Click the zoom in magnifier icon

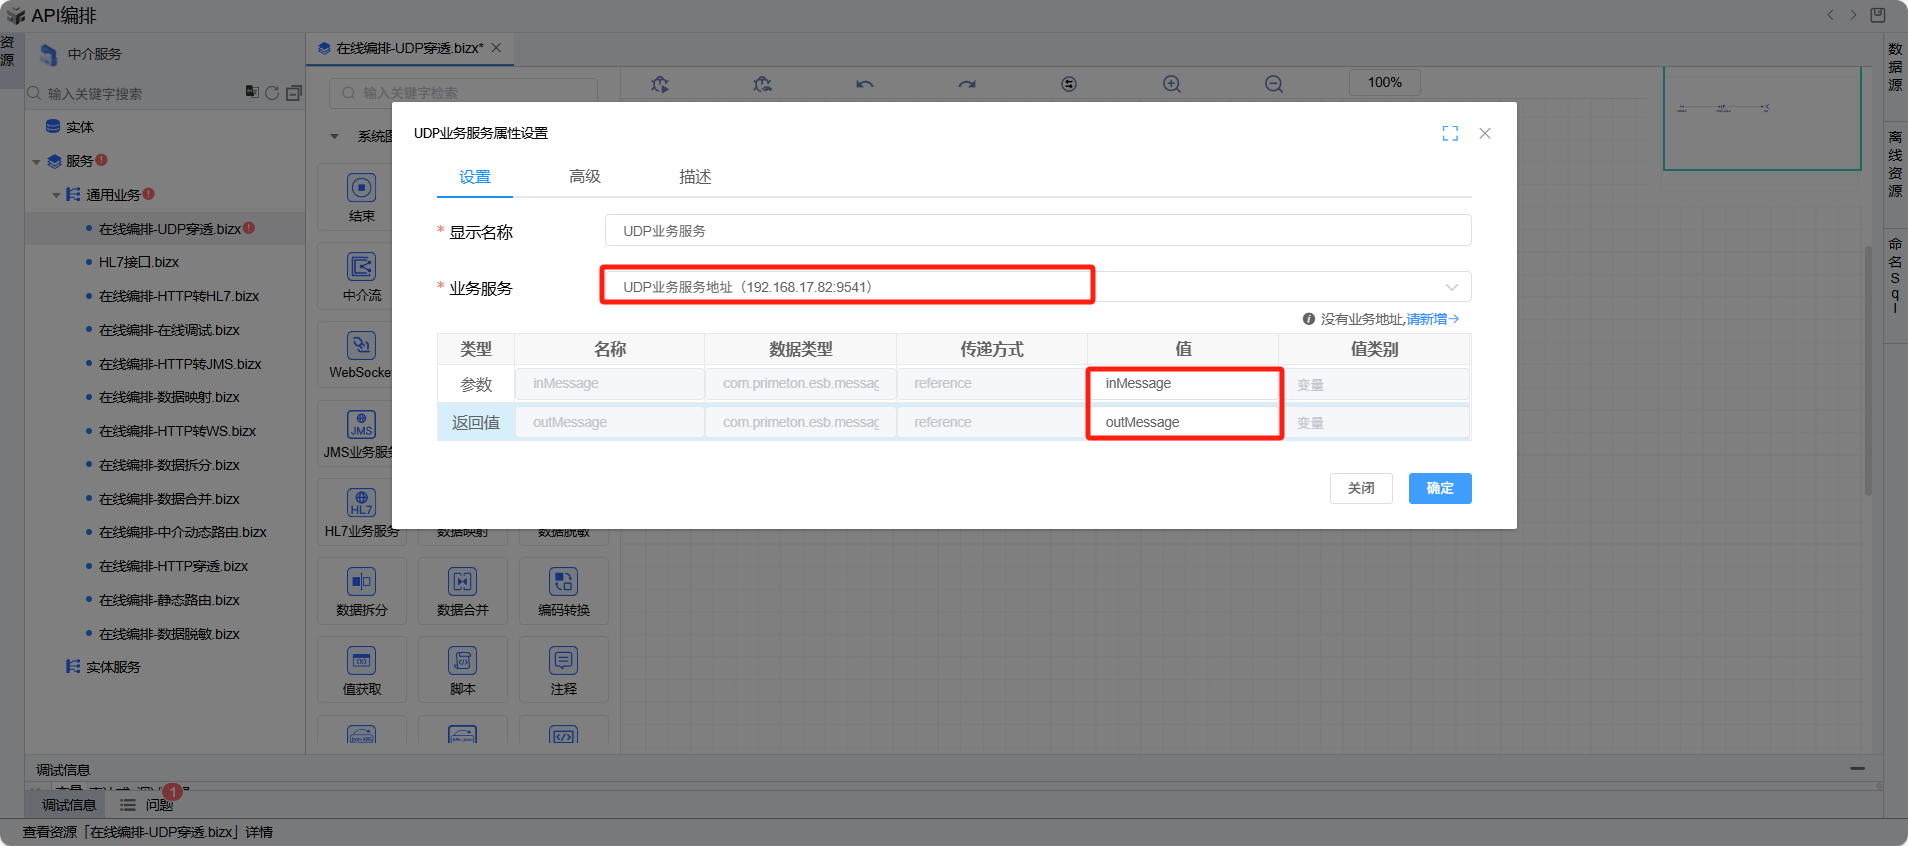click(x=1171, y=84)
